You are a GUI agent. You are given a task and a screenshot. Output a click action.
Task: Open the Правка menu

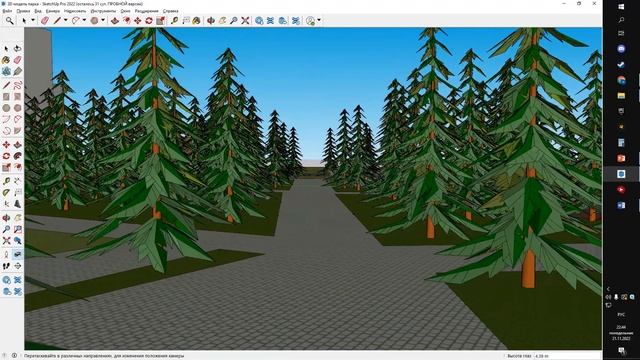(23, 11)
